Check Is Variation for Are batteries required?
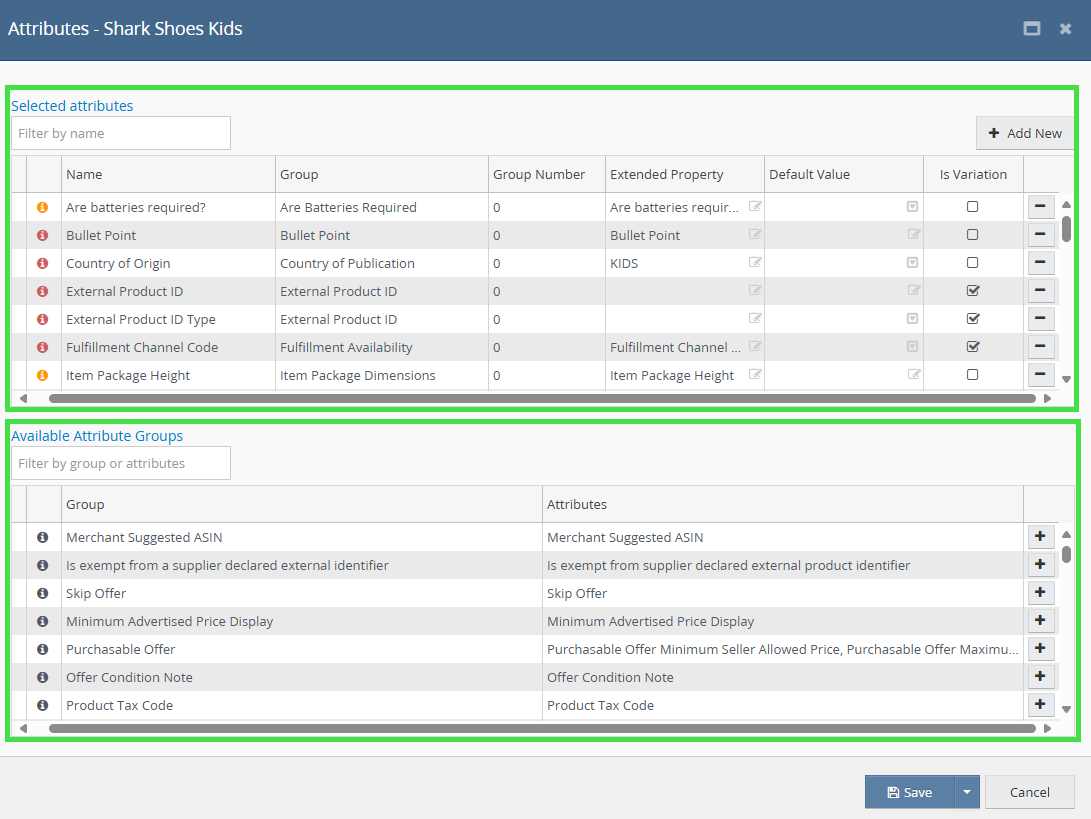 (x=972, y=207)
